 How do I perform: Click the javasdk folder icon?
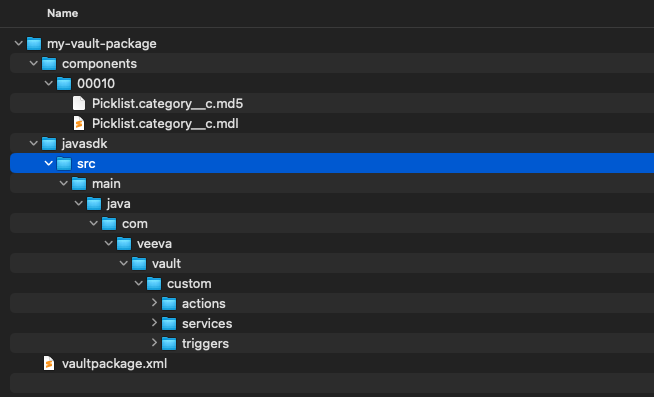pyautogui.click(x=49, y=143)
